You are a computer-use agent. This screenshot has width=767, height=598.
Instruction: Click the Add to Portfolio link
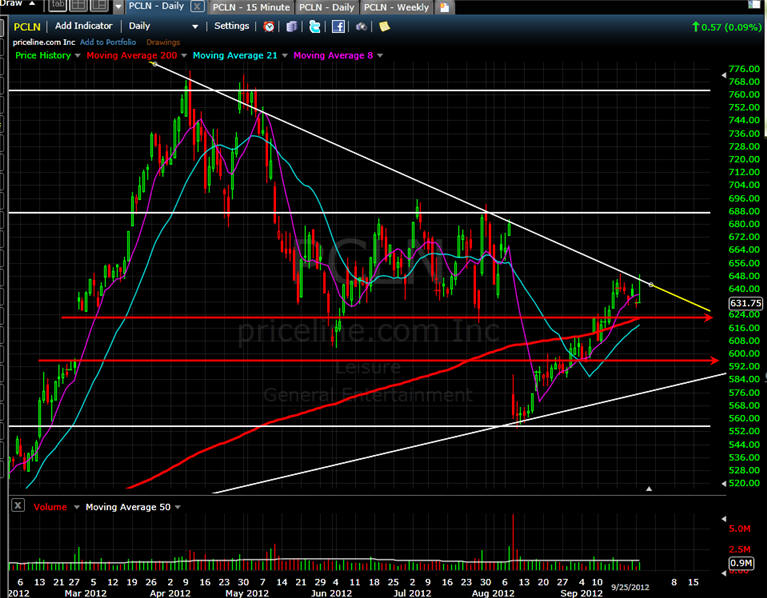click(x=108, y=42)
